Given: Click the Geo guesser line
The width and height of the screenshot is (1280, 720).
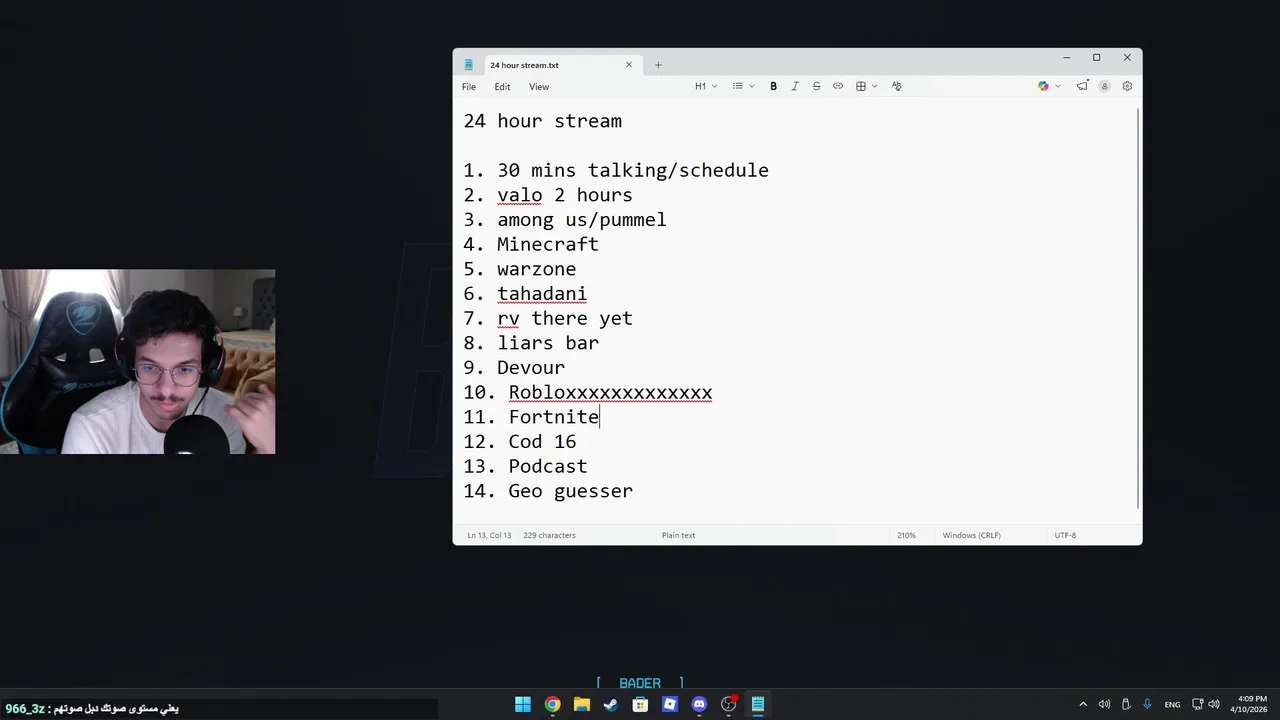Looking at the screenshot, I should [x=548, y=491].
